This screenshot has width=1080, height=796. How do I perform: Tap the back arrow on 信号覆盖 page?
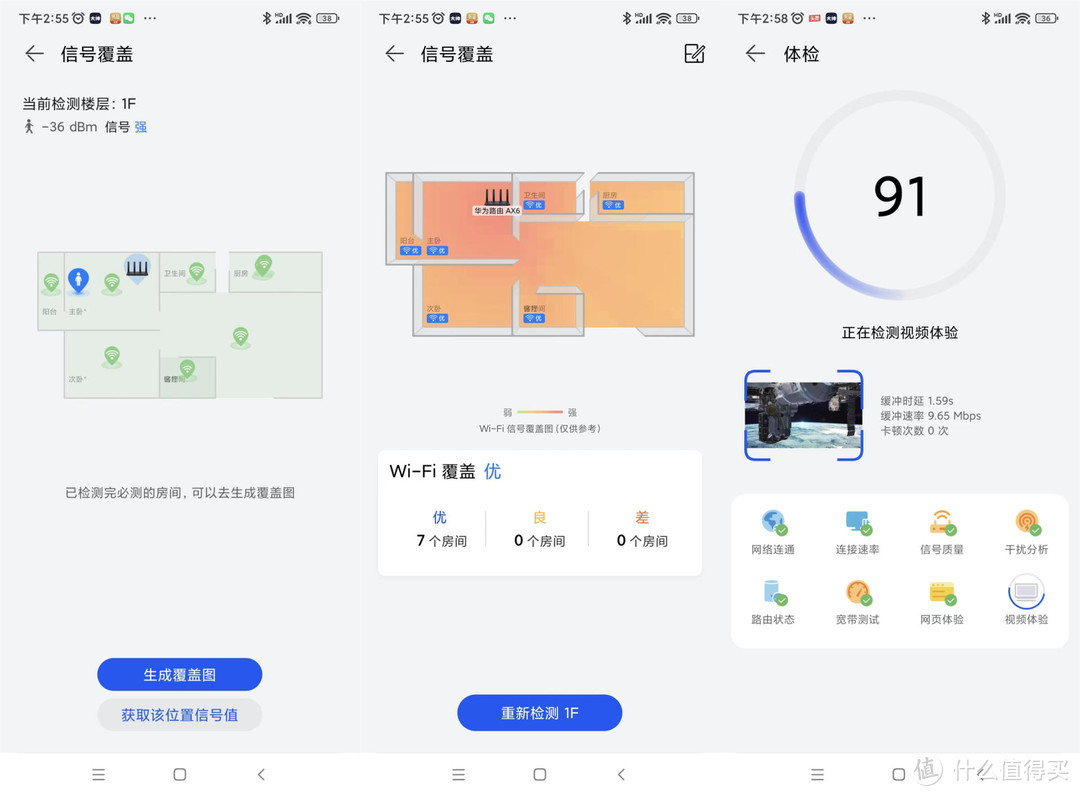34,54
